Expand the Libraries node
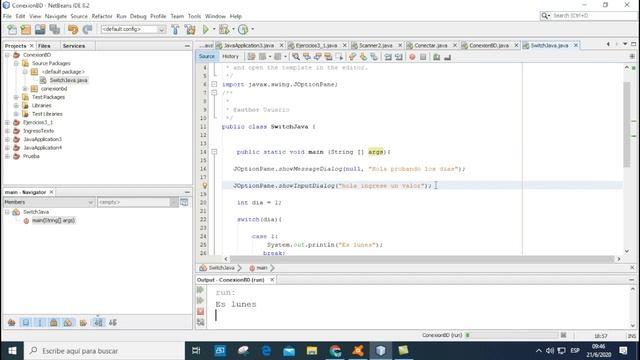 click(x=16, y=105)
